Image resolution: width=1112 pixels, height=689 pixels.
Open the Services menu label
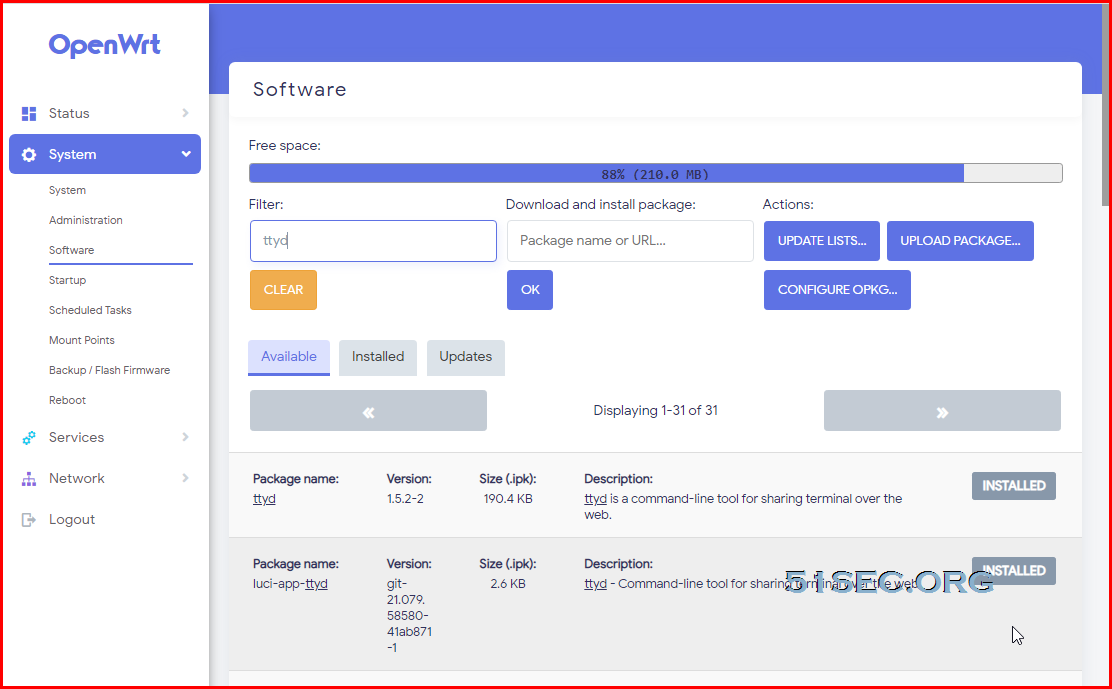pyautogui.click(x=77, y=437)
